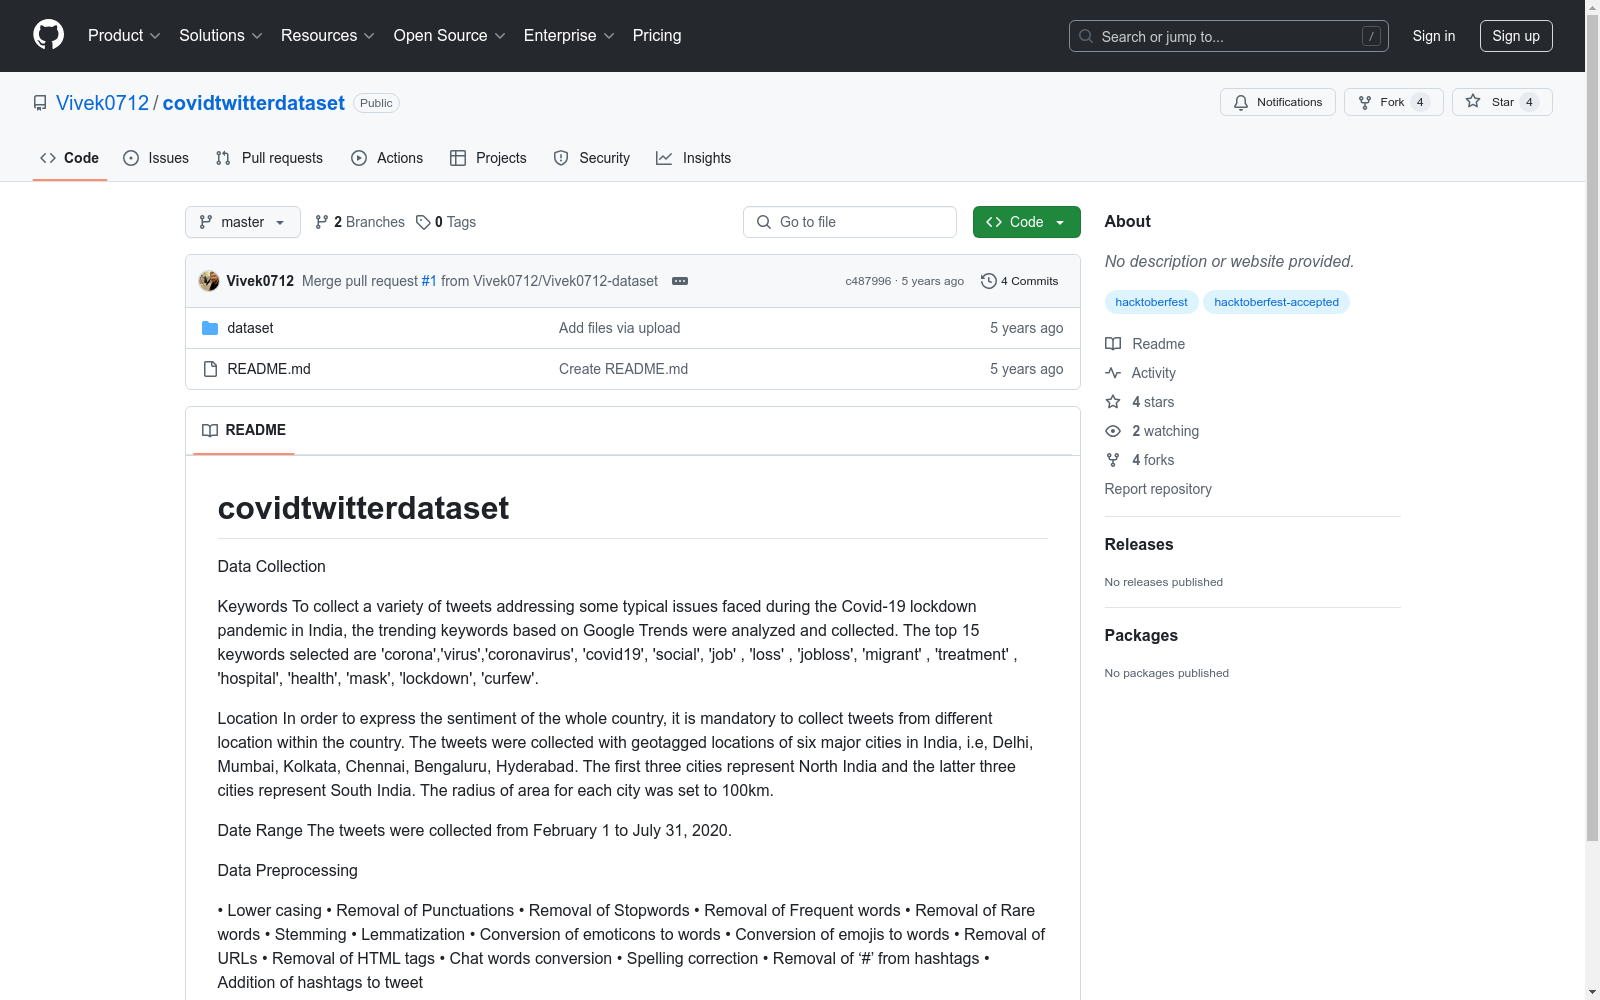The width and height of the screenshot is (1600, 1000).
Task: Switch to the Insights tab
Action: (694, 158)
